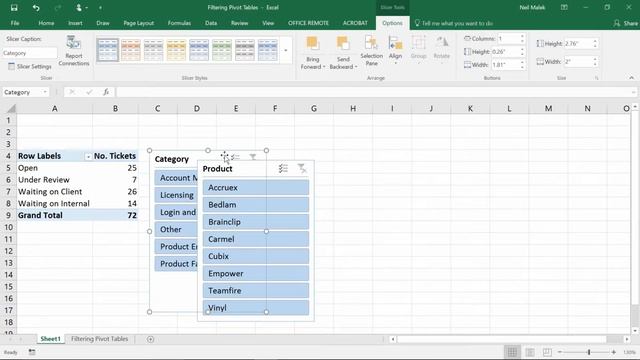Image resolution: width=640 pixels, height=360 pixels.
Task: Add a new sheet with plus icon
Action: click(x=150, y=339)
